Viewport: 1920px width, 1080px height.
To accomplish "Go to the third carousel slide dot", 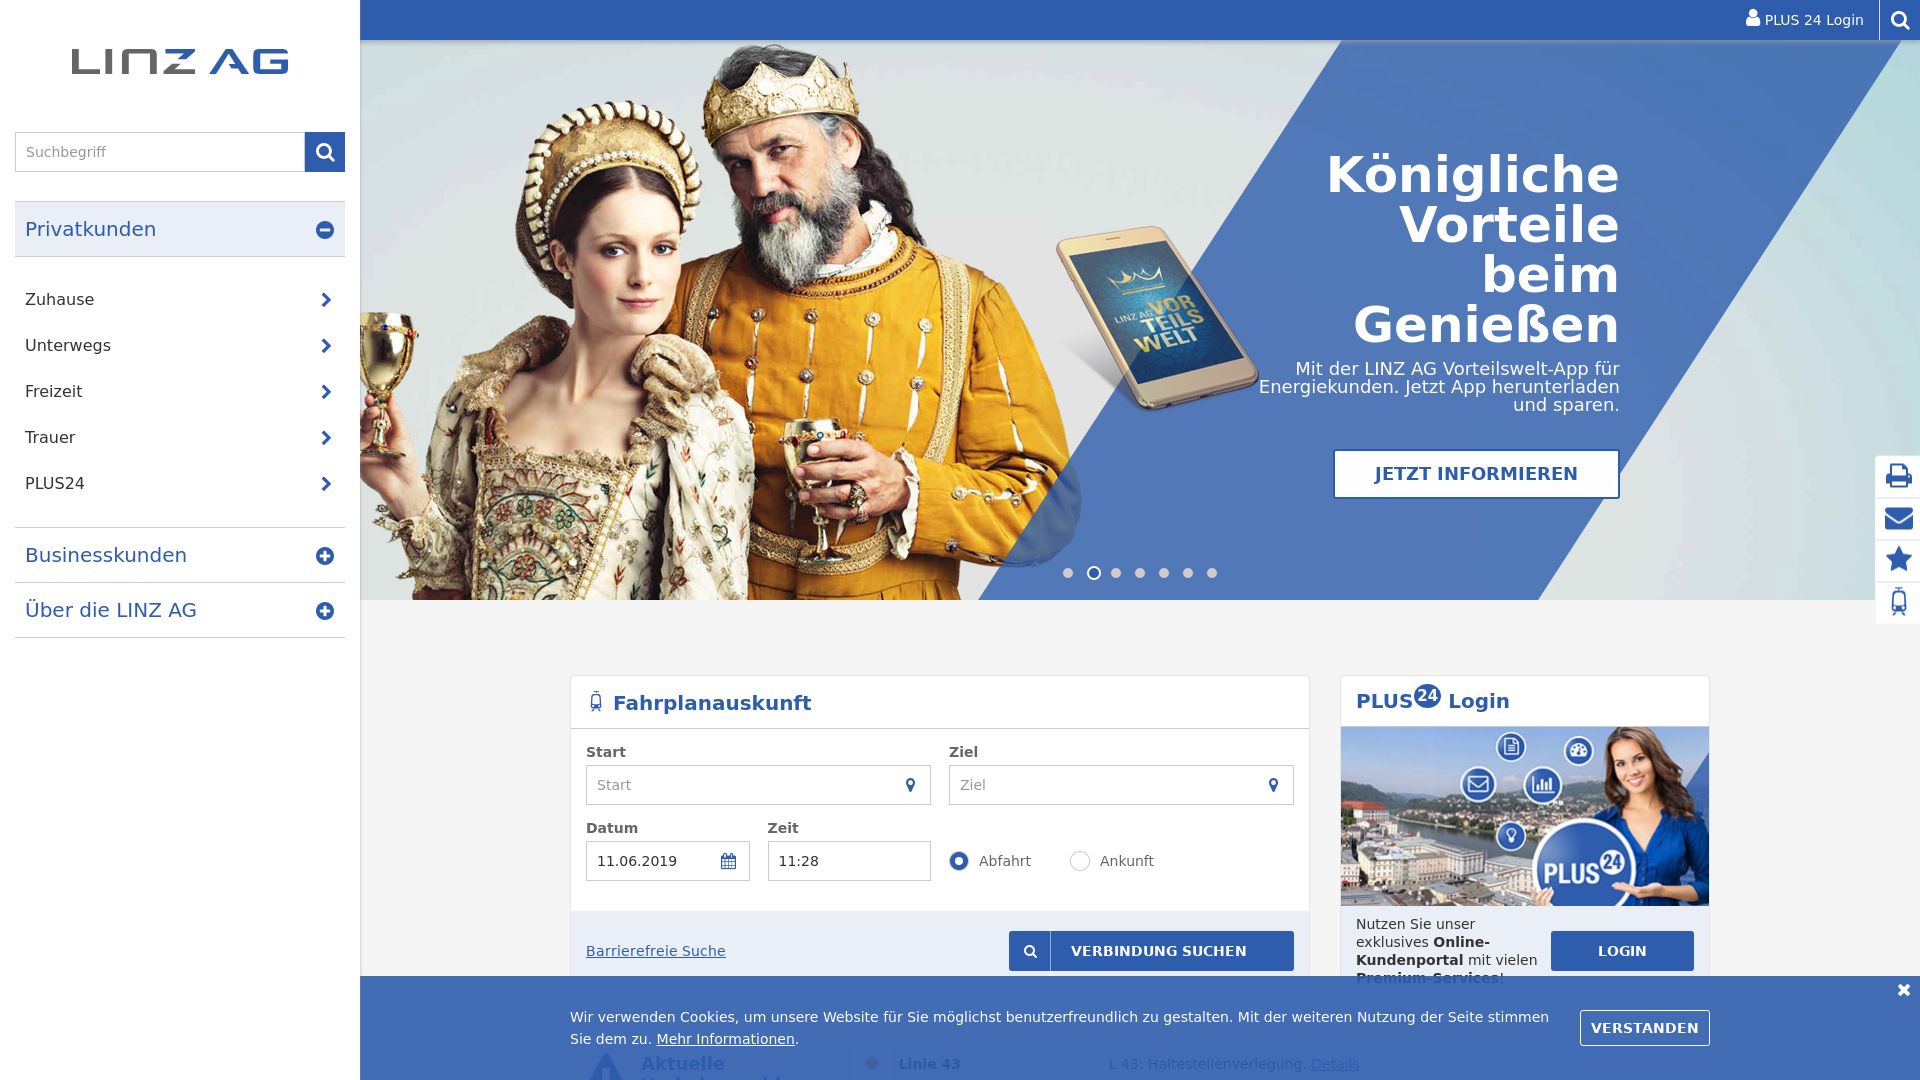I will (x=1116, y=573).
